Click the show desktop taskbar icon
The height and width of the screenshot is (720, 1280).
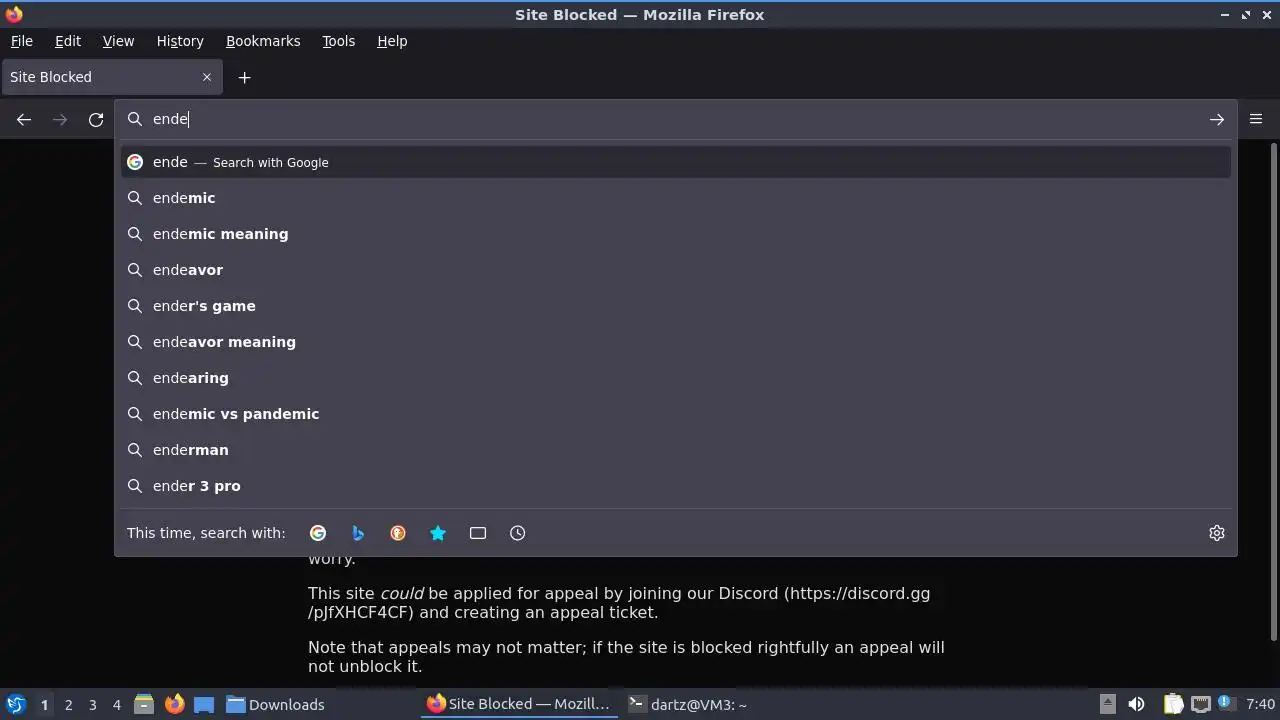(204, 704)
